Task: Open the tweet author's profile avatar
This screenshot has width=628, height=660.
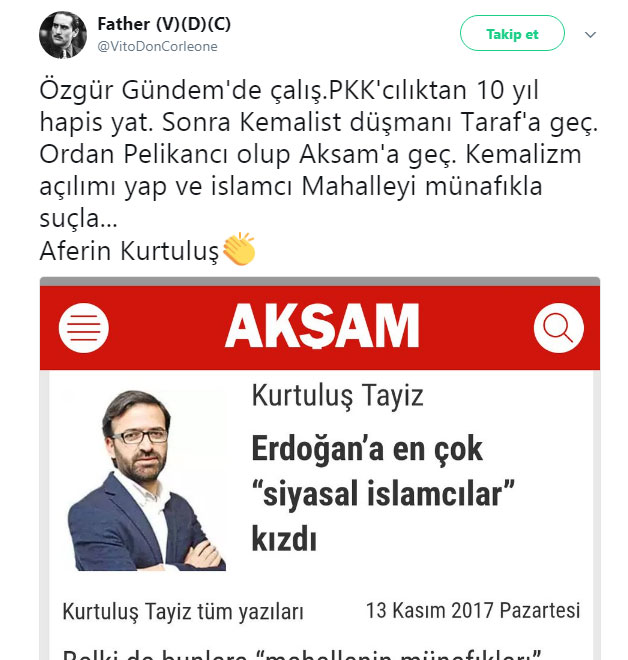Action: point(63,35)
